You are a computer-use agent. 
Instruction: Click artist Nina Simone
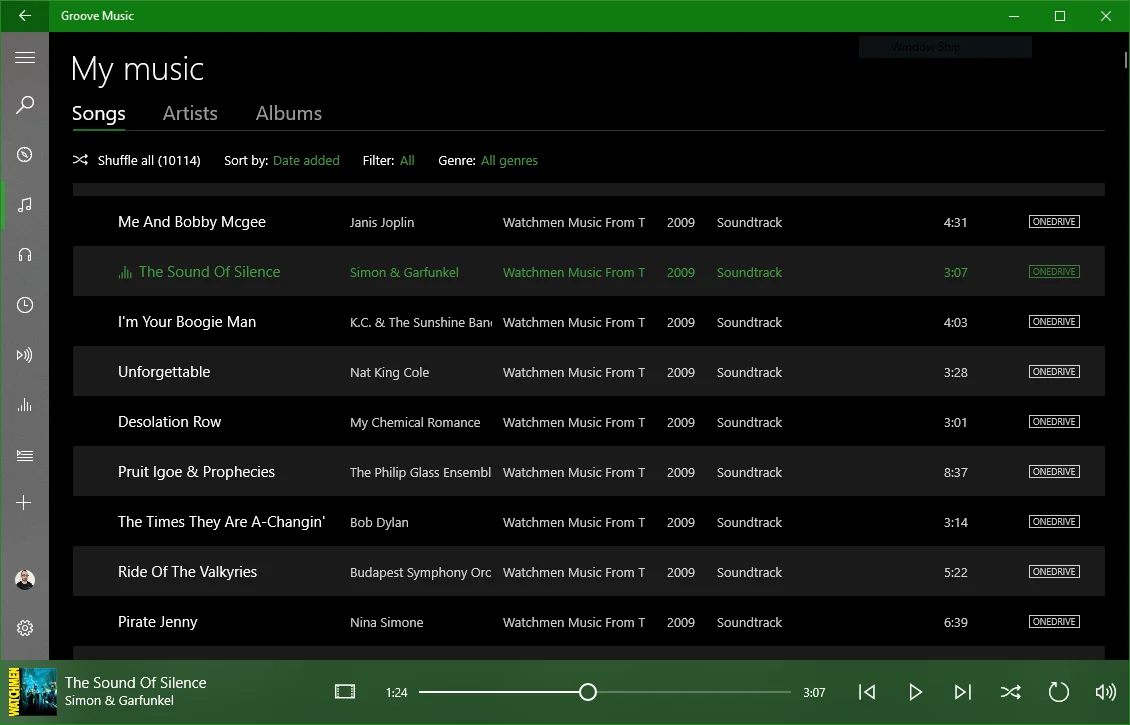pyautogui.click(x=386, y=623)
